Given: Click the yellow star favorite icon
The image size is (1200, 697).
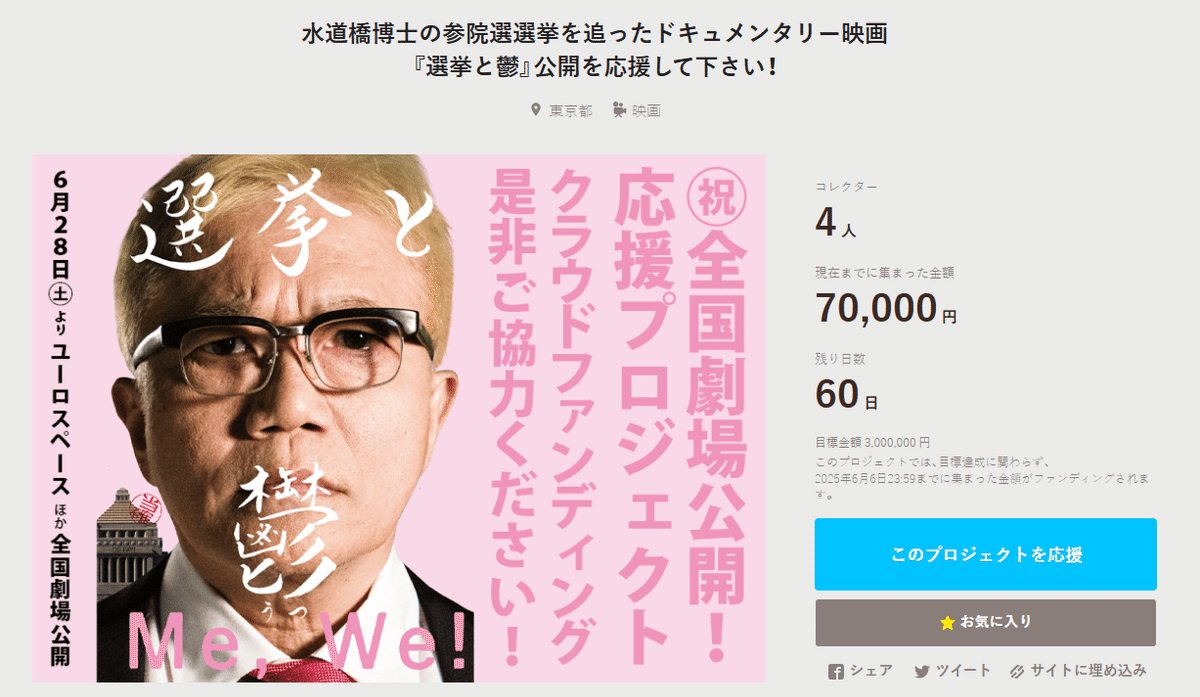Looking at the screenshot, I should [948, 622].
